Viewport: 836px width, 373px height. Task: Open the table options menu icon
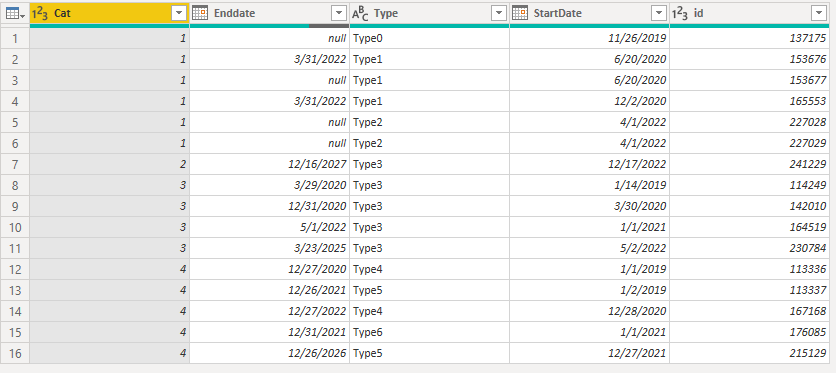tap(15, 14)
